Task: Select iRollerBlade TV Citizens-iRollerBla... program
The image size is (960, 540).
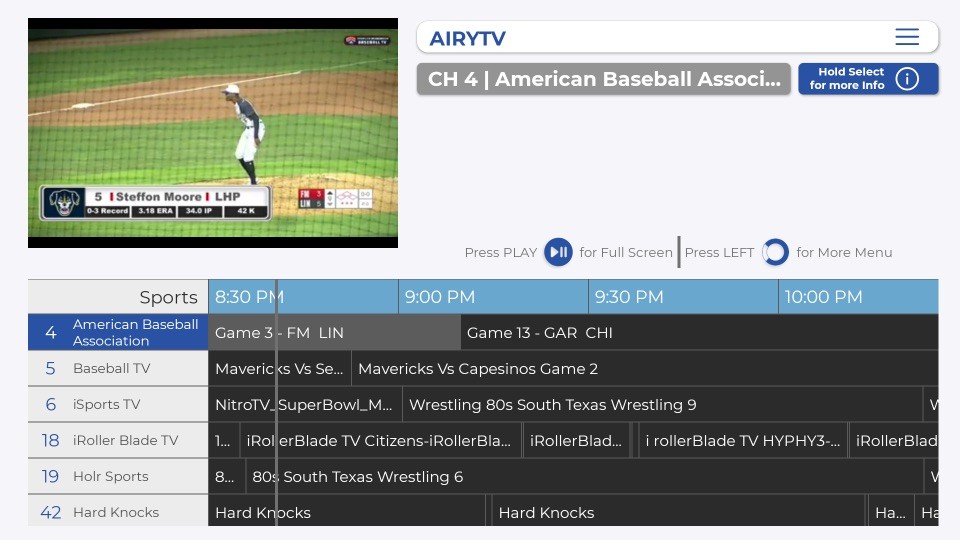Action: (381, 440)
